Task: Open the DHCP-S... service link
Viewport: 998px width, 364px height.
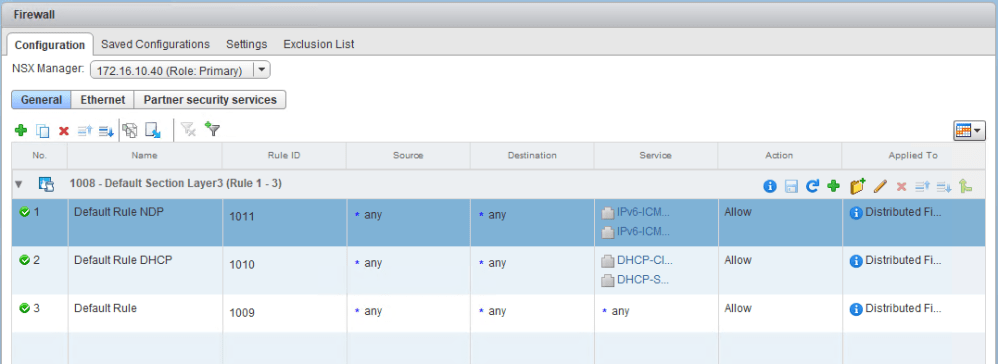Action: (x=643, y=280)
